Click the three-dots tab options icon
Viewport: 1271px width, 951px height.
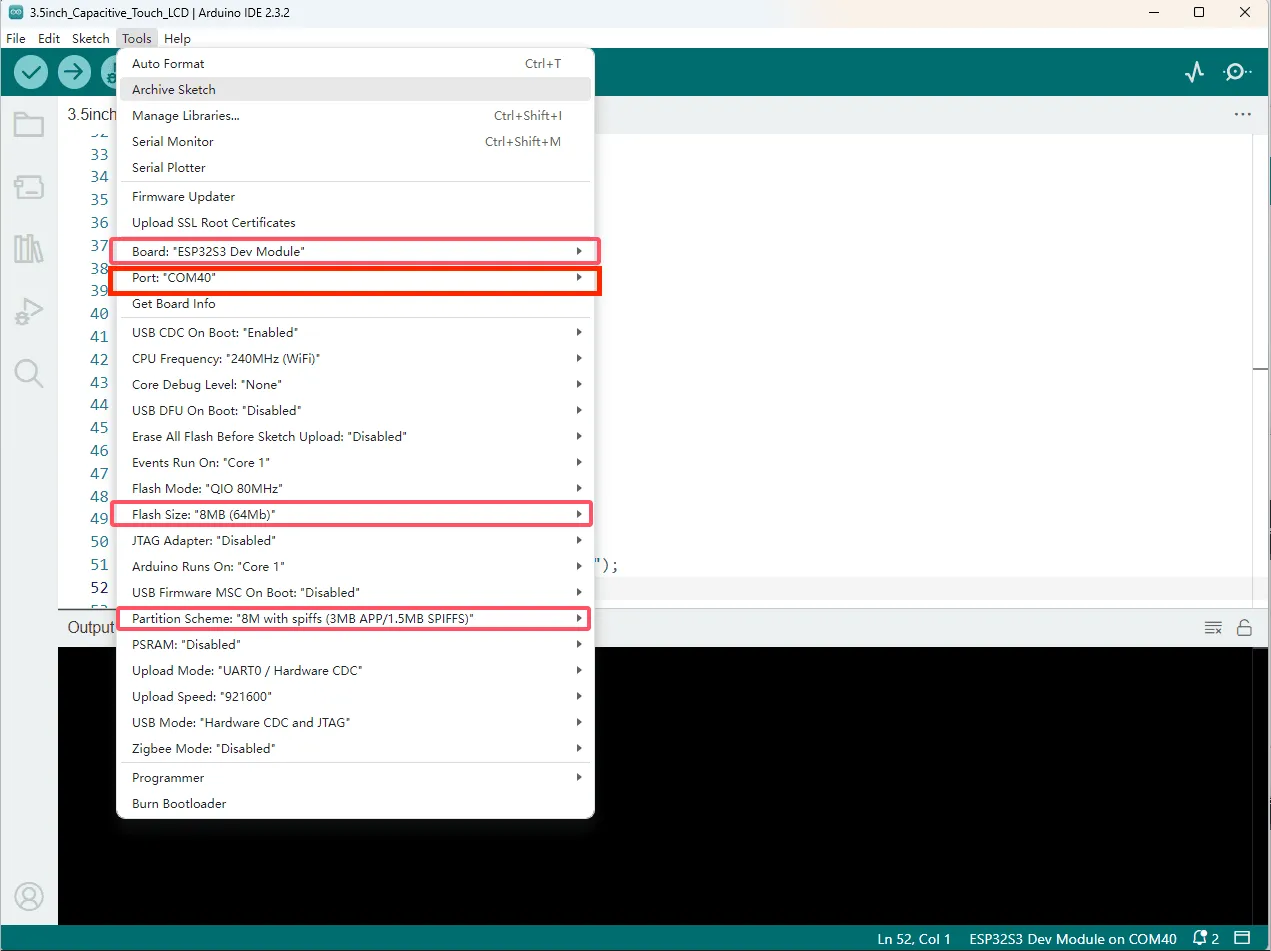click(1243, 114)
